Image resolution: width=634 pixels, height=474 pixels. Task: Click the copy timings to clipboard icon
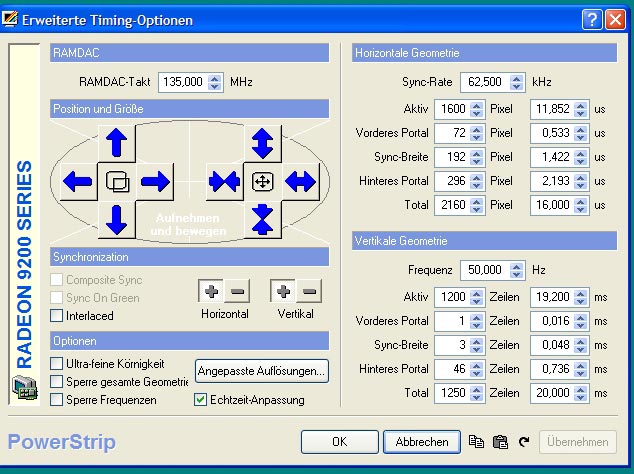pyautogui.click(x=478, y=441)
